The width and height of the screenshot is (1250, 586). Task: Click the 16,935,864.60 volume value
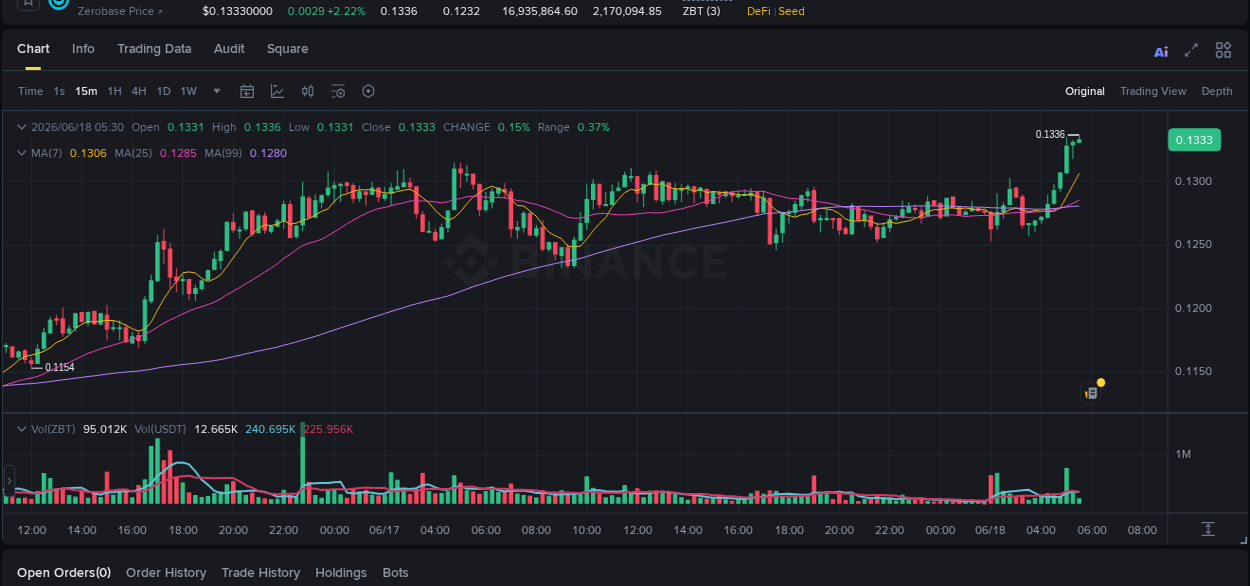540,11
